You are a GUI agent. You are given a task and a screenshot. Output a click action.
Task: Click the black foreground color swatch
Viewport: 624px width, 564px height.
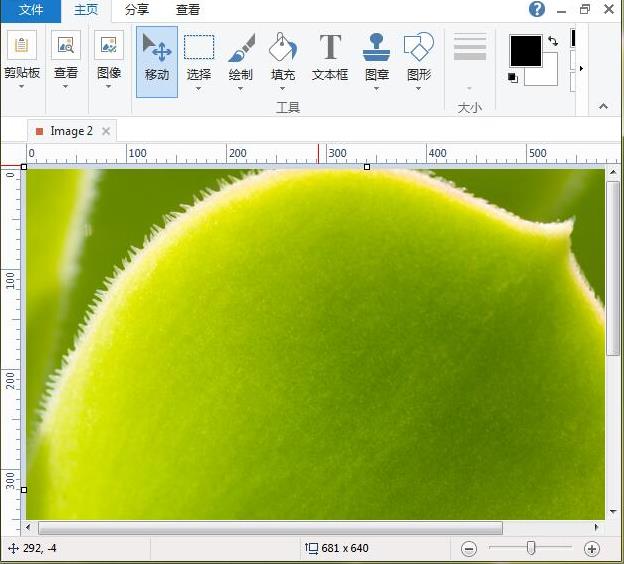click(526, 51)
